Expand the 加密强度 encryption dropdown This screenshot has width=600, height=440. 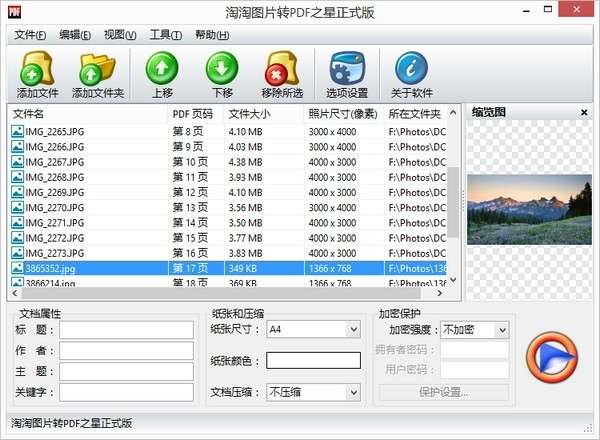[x=502, y=330]
